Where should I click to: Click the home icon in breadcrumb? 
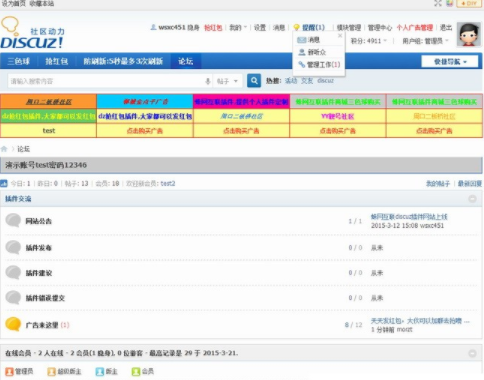click(x=4, y=149)
